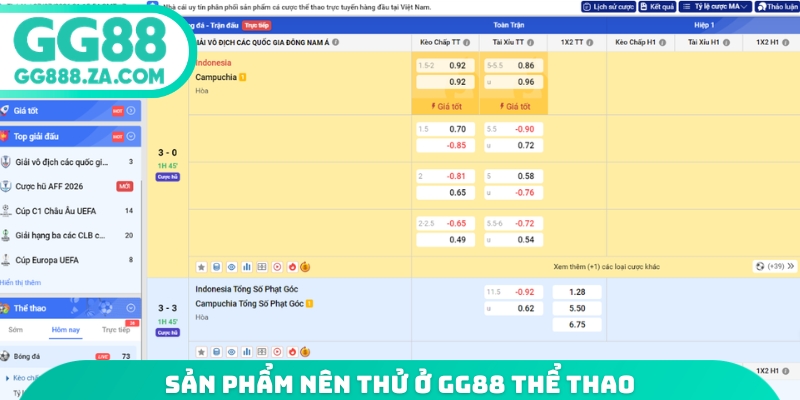This screenshot has width=800, height=400.
Task: Expand more markets with (+39) arrow
Action: pos(774,266)
